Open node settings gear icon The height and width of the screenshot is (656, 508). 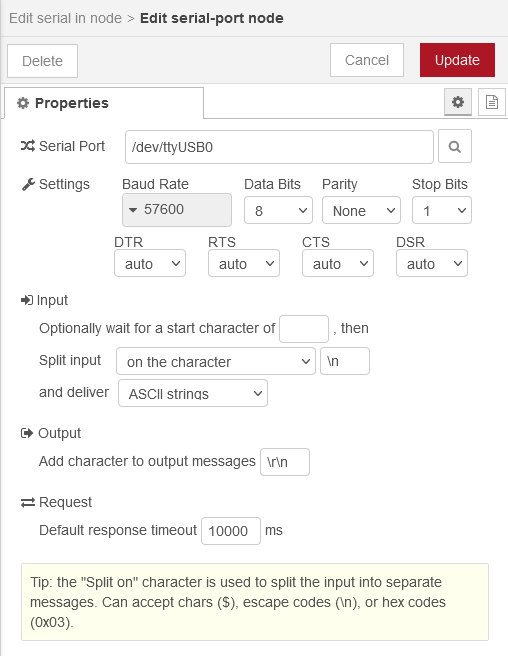(x=458, y=102)
